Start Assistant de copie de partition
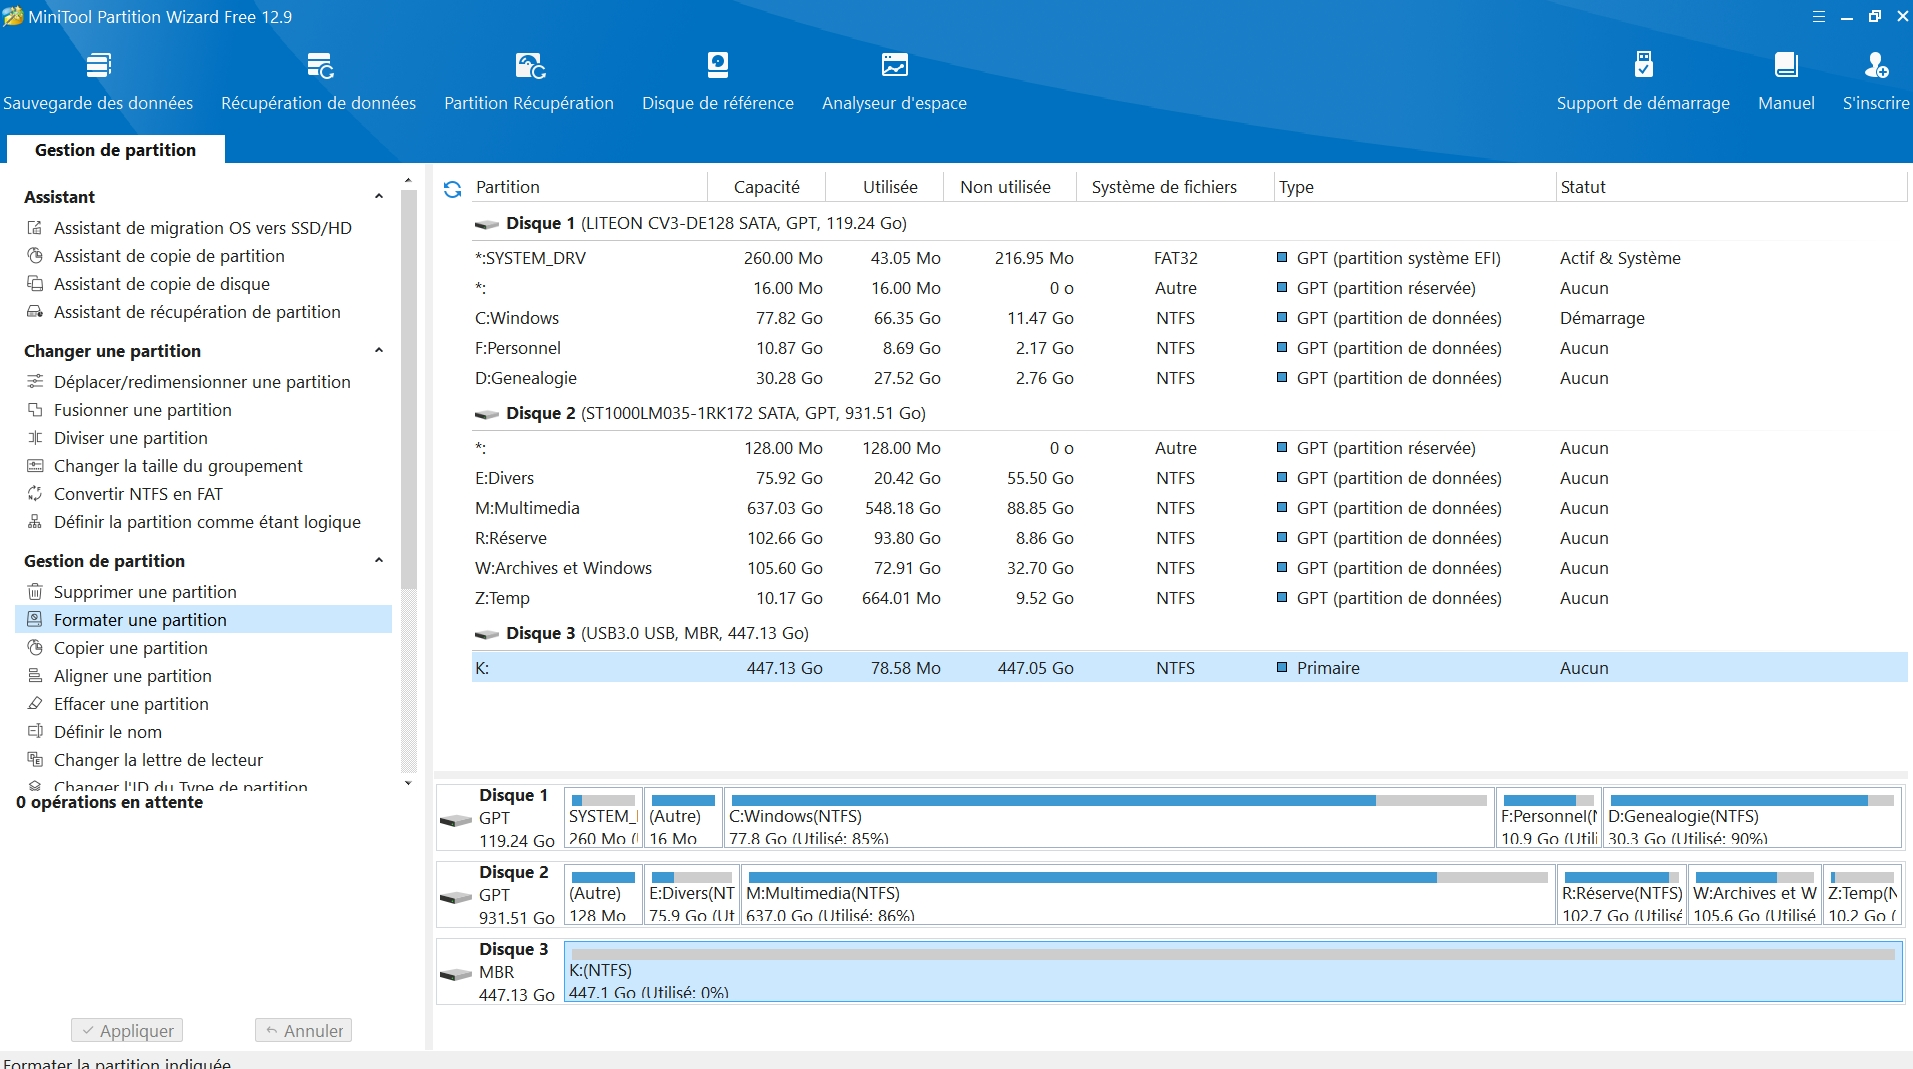The image size is (1913, 1069). coord(169,256)
